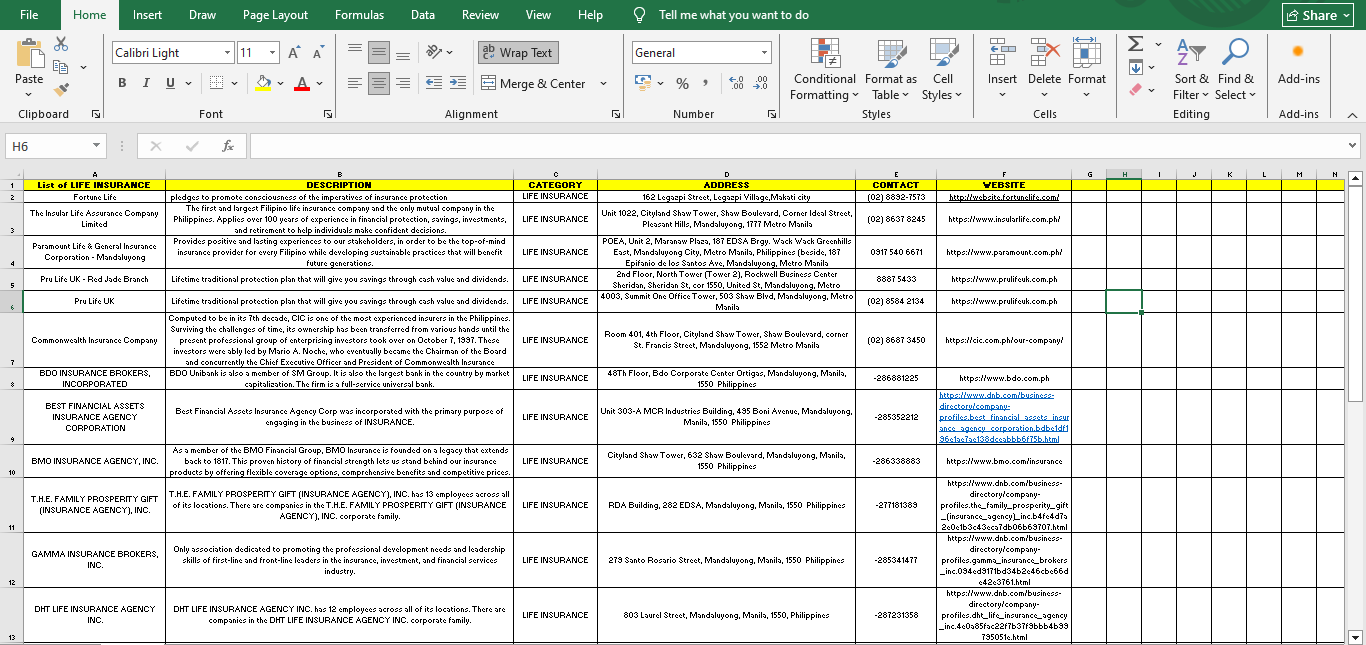The width and height of the screenshot is (1366, 645).
Task: Click Decrease Decimal icon
Action: [761, 83]
